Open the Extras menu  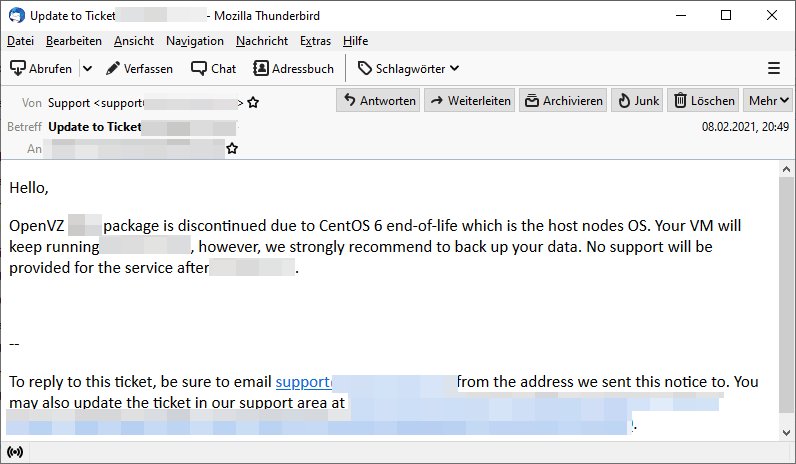(315, 41)
